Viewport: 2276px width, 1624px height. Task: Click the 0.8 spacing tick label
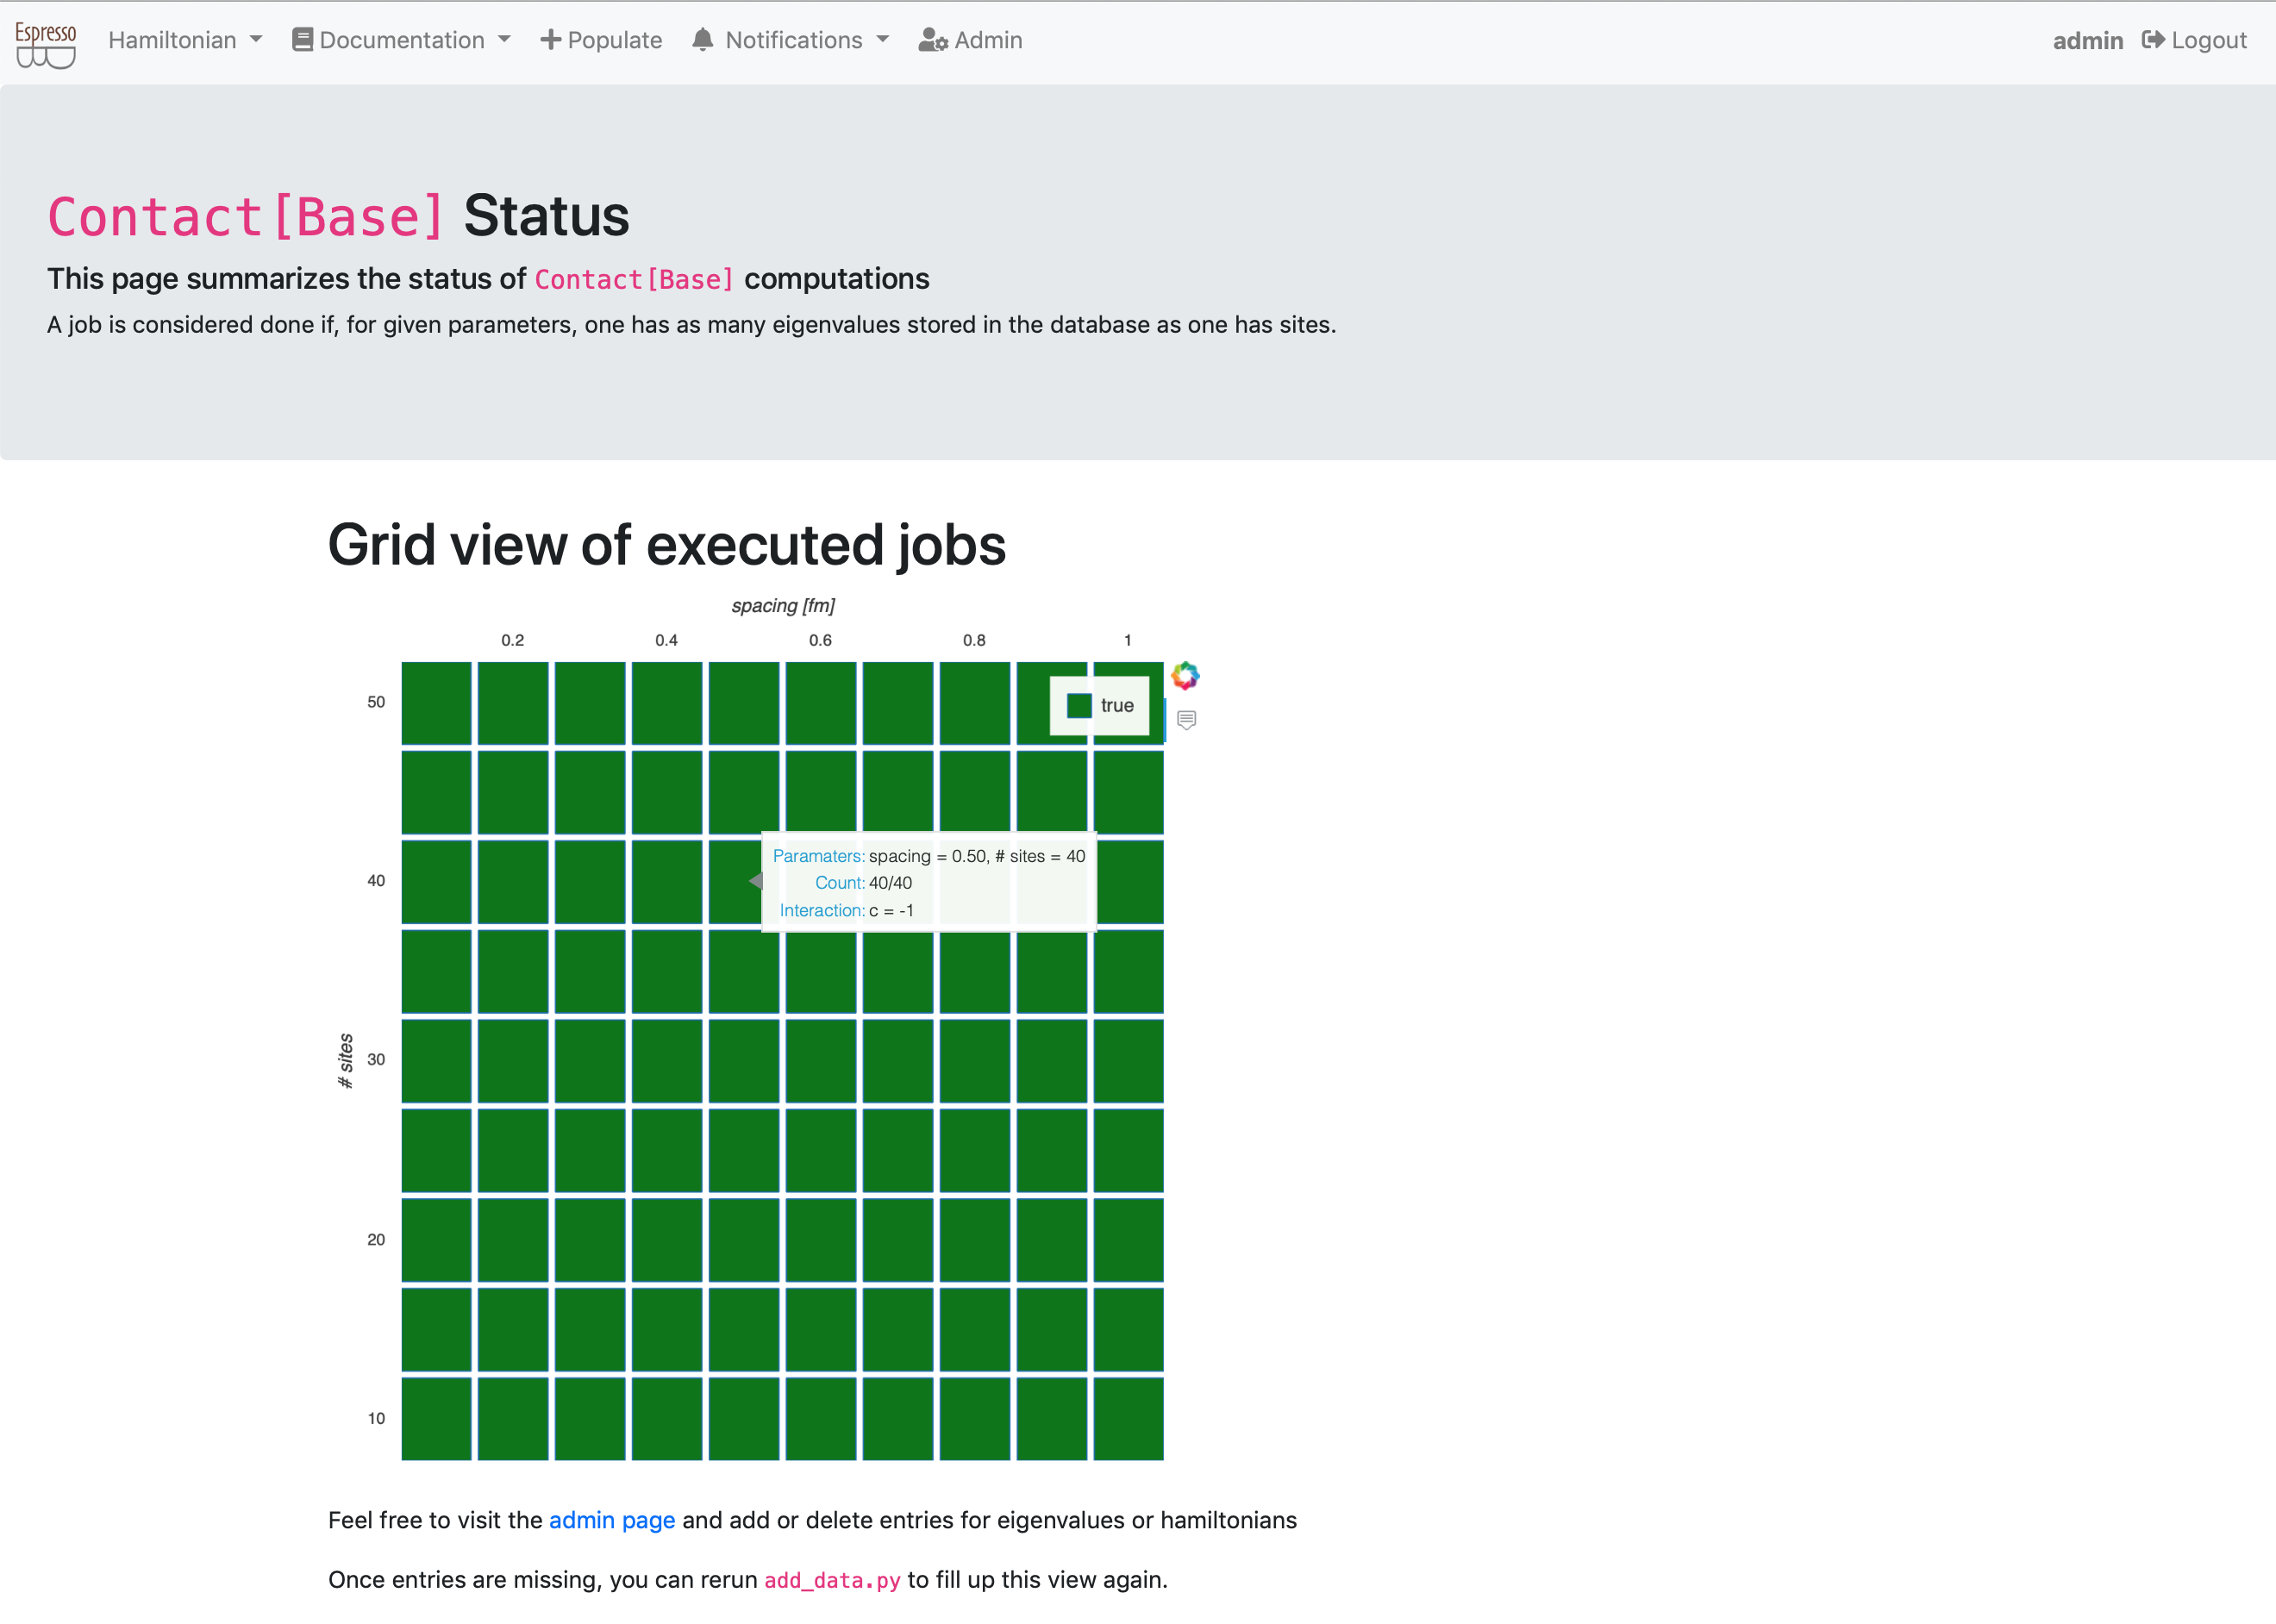tap(975, 640)
